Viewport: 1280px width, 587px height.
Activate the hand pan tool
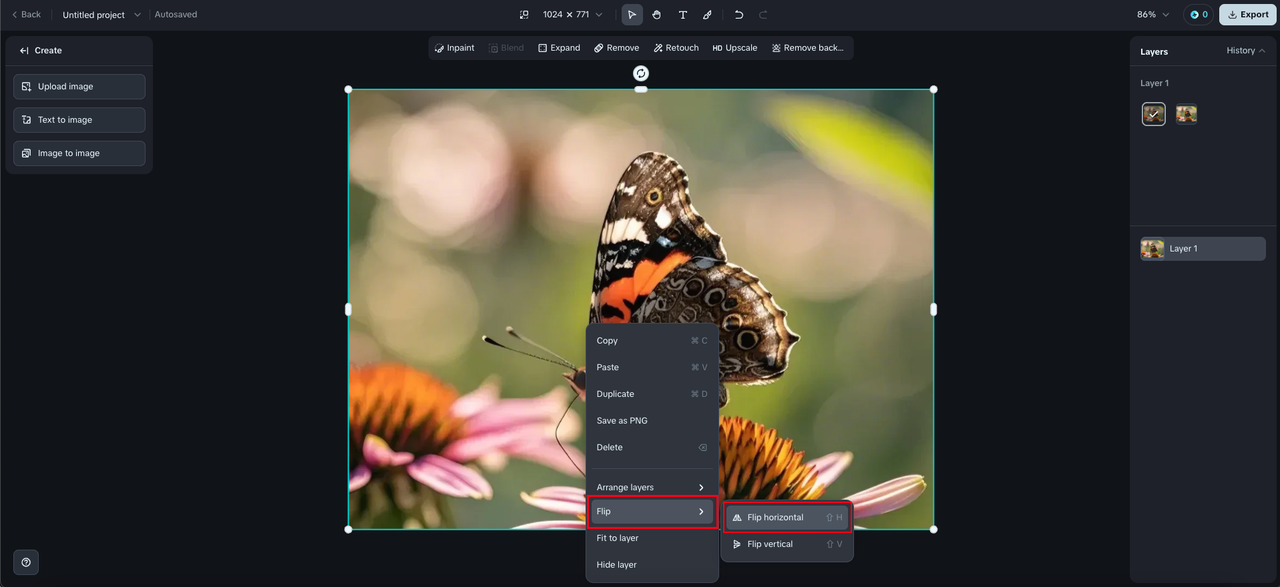coord(657,15)
